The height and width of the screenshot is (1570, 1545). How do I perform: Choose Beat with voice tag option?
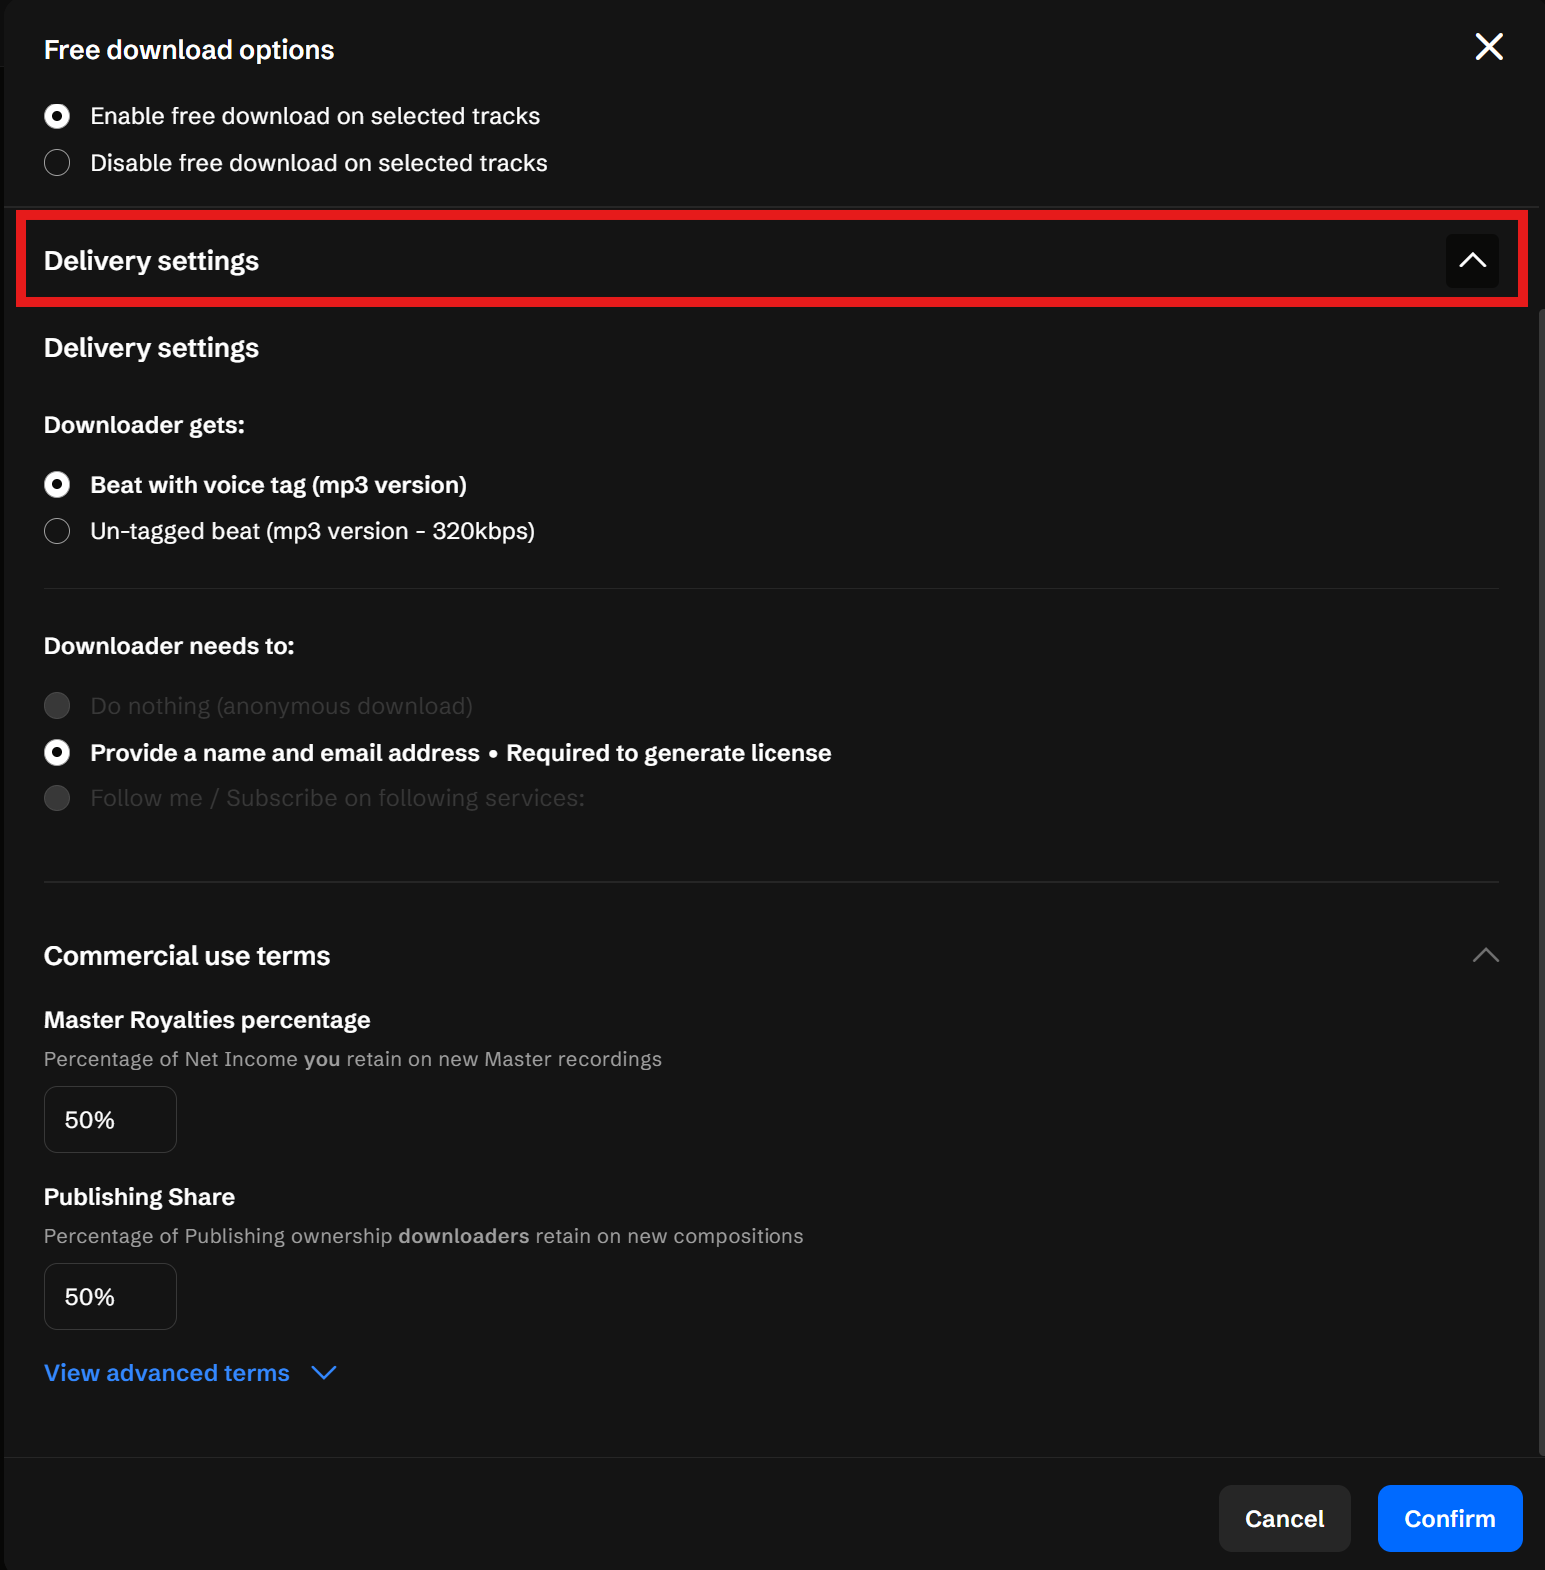pos(58,485)
